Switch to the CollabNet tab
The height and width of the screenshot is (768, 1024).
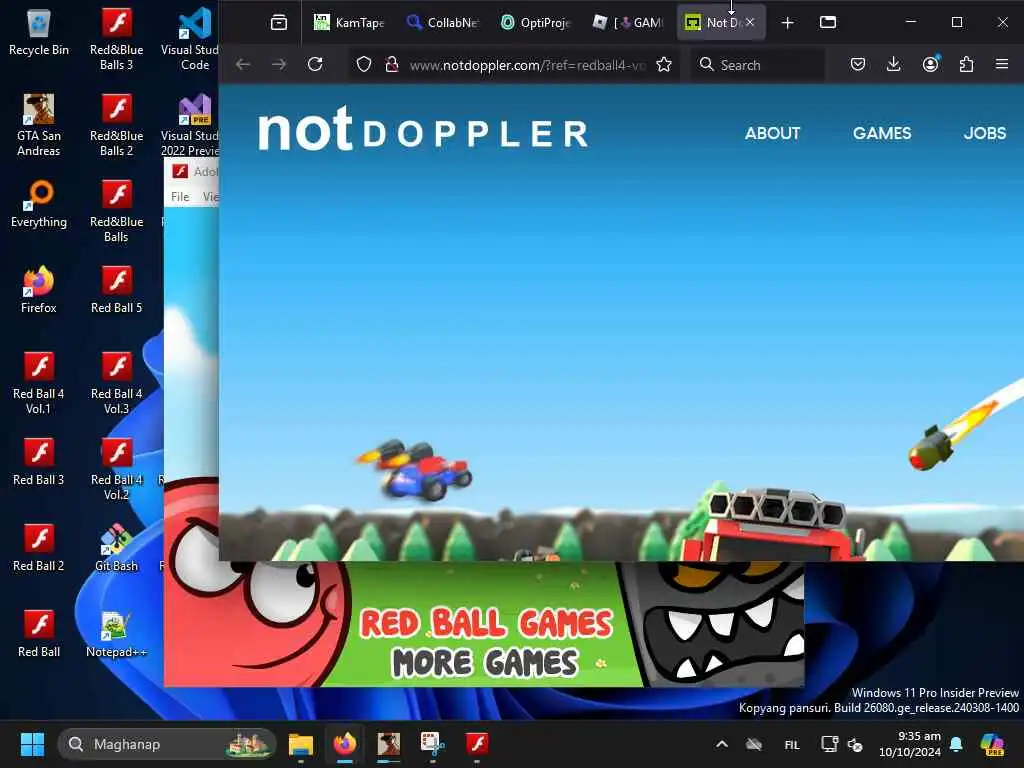click(x=442, y=22)
